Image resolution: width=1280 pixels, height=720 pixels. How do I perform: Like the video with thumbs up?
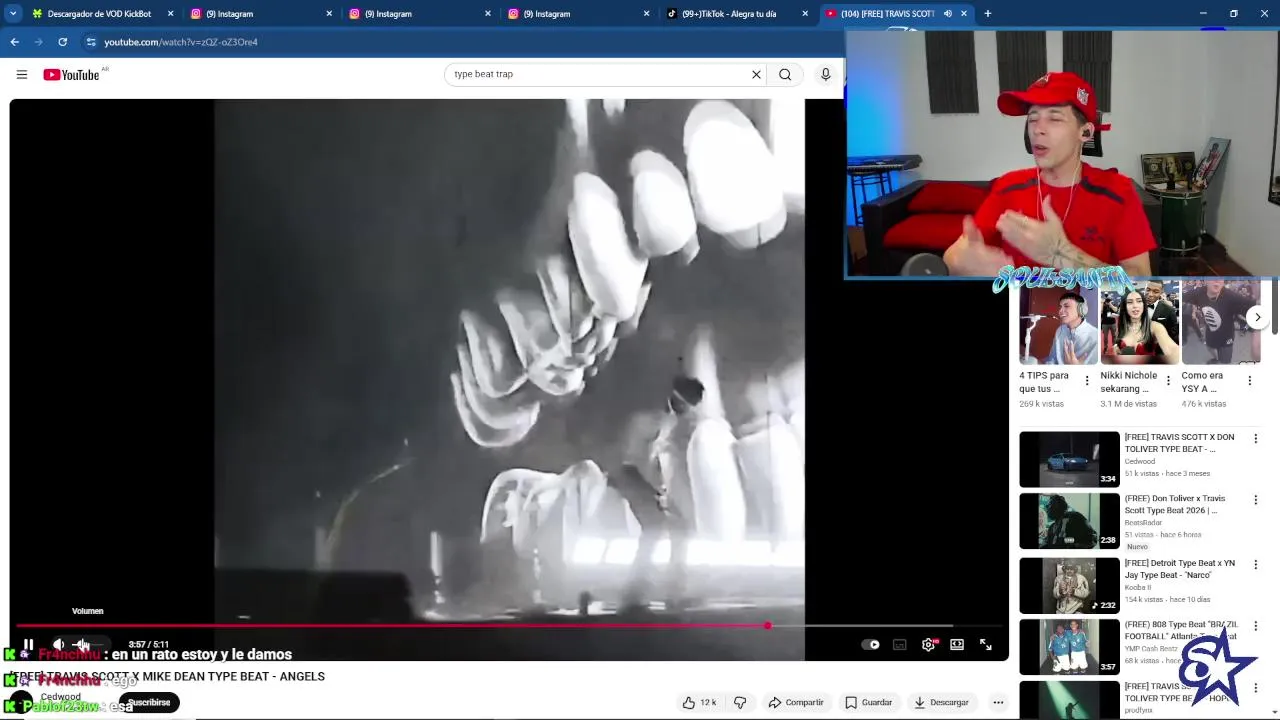(x=689, y=703)
